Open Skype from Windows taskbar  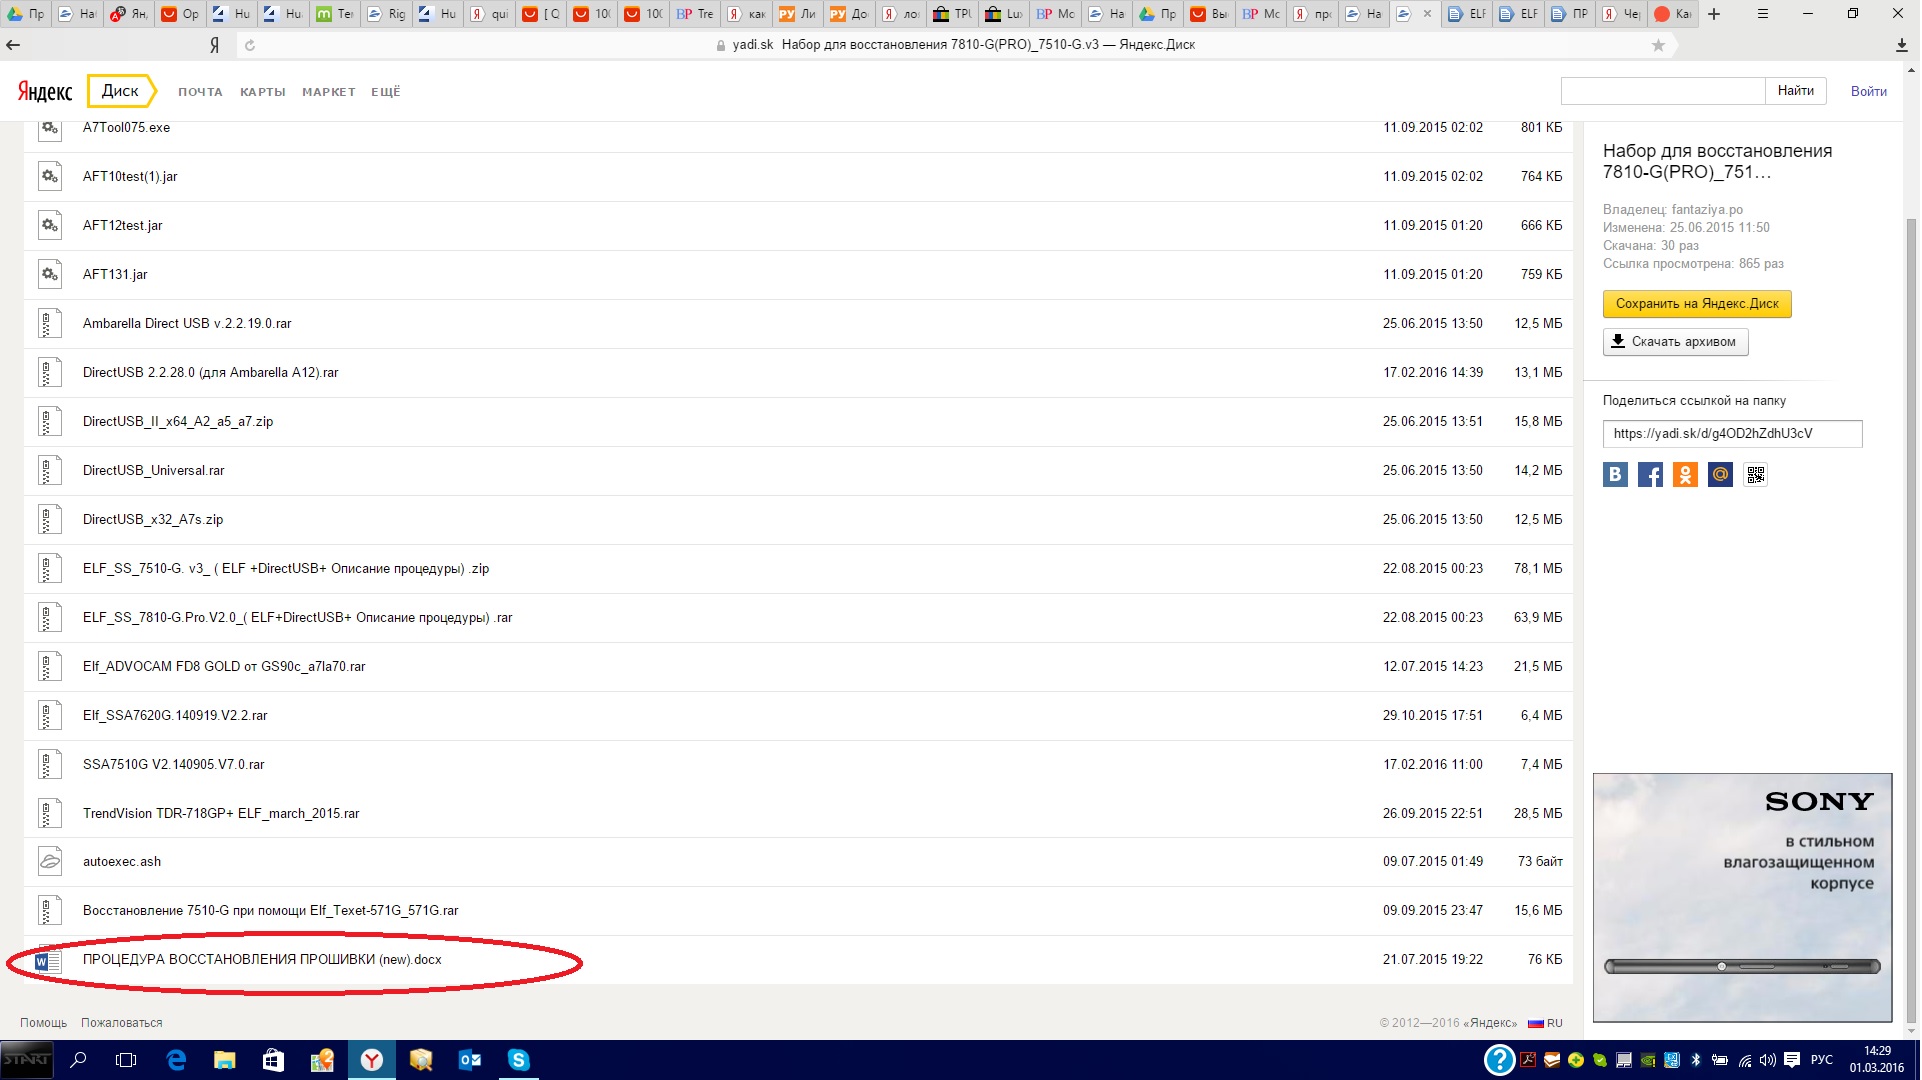click(x=518, y=1060)
